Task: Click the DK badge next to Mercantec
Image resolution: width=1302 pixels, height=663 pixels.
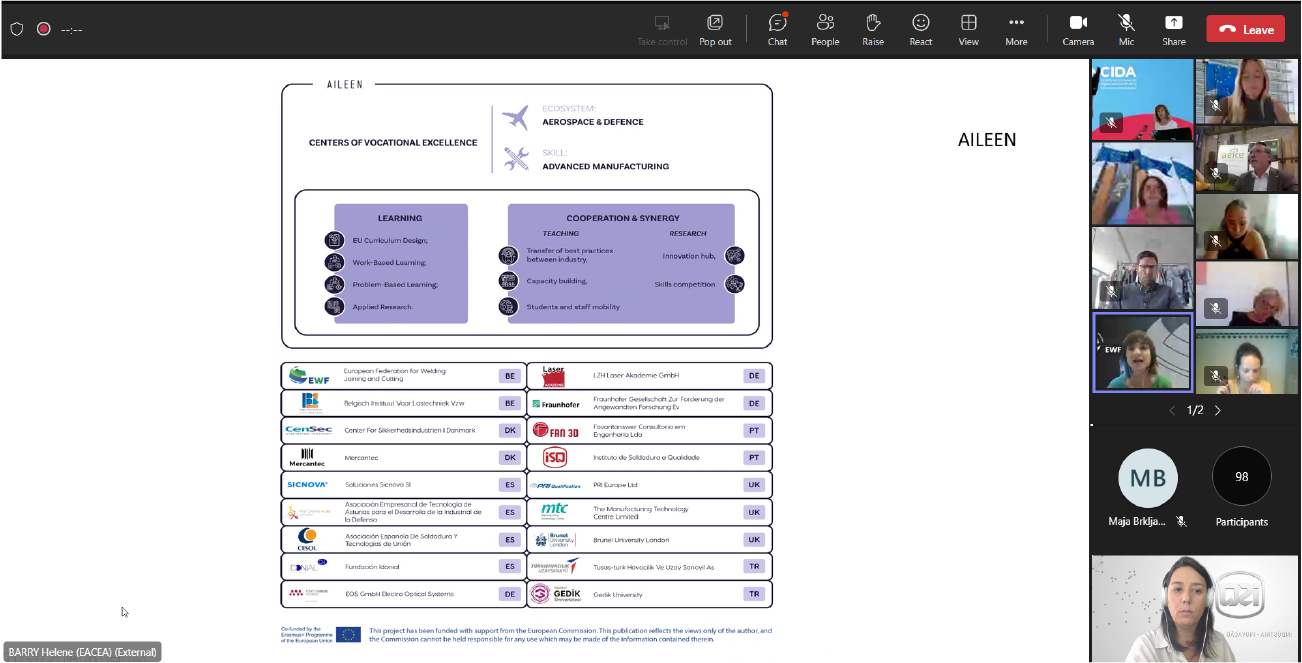Action: pos(510,458)
